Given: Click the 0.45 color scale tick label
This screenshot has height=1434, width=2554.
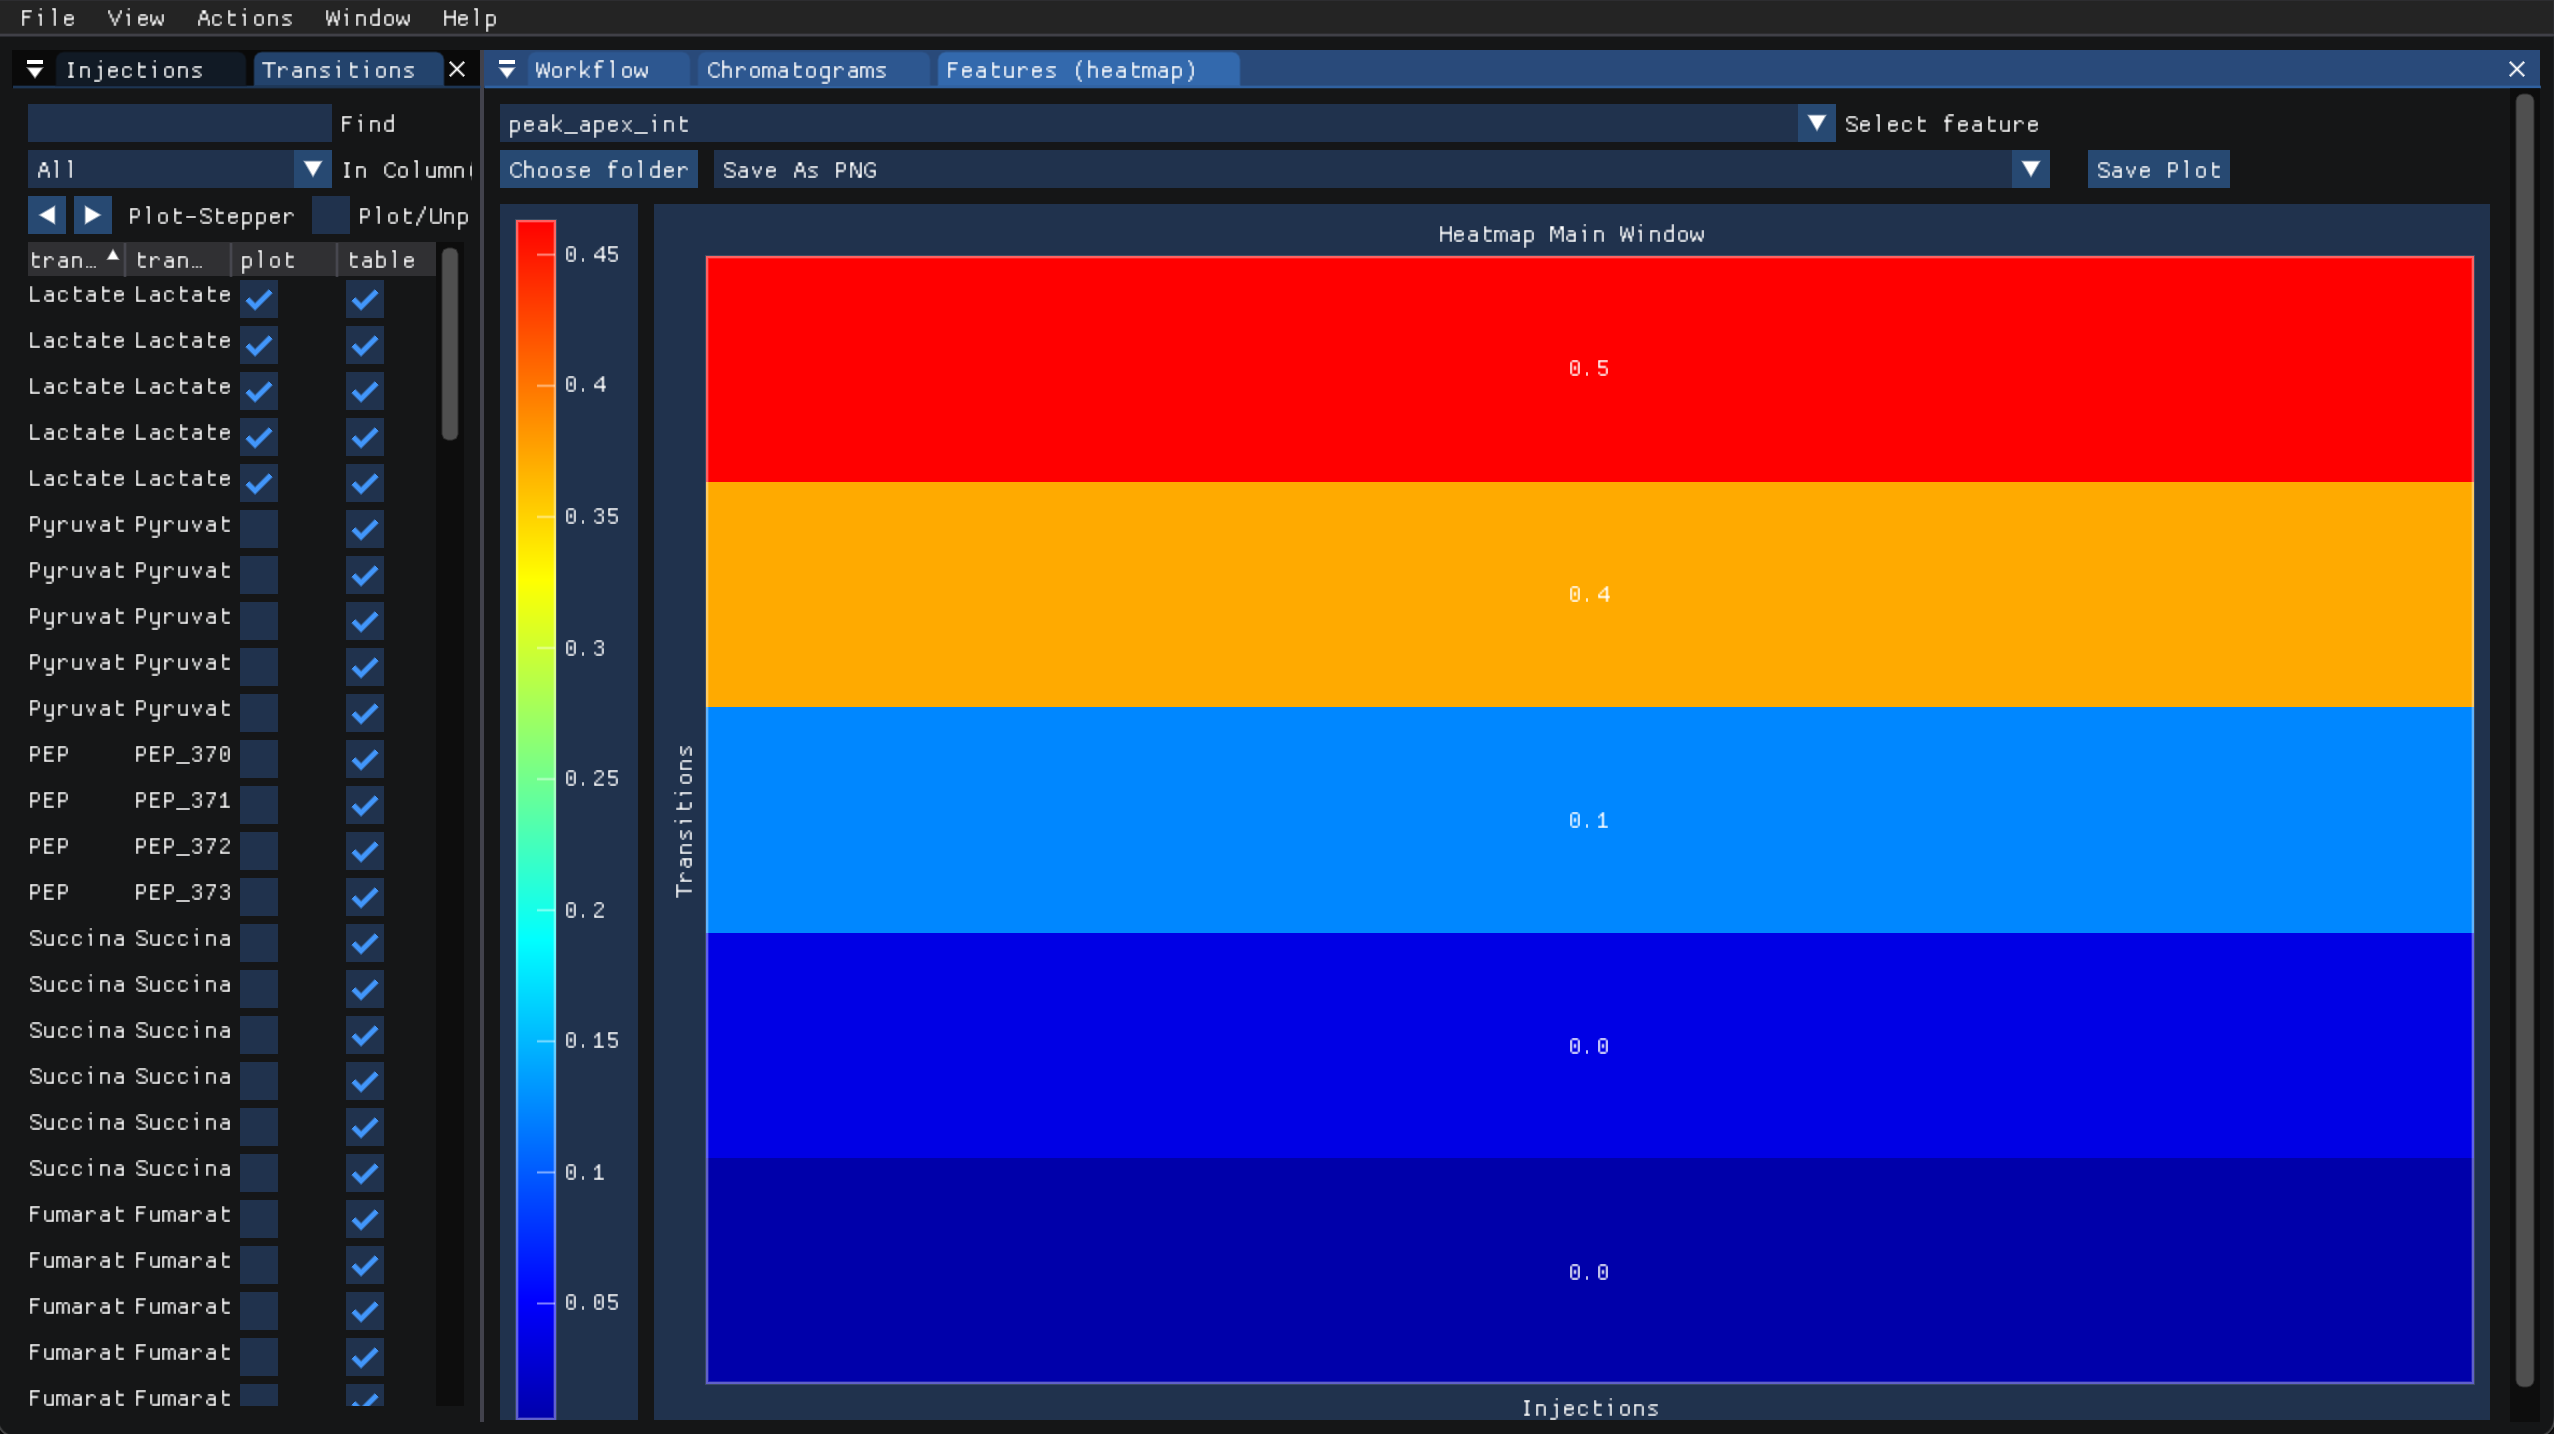Looking at the screenshot, I should pyautogui.click(x=592, y=254).
